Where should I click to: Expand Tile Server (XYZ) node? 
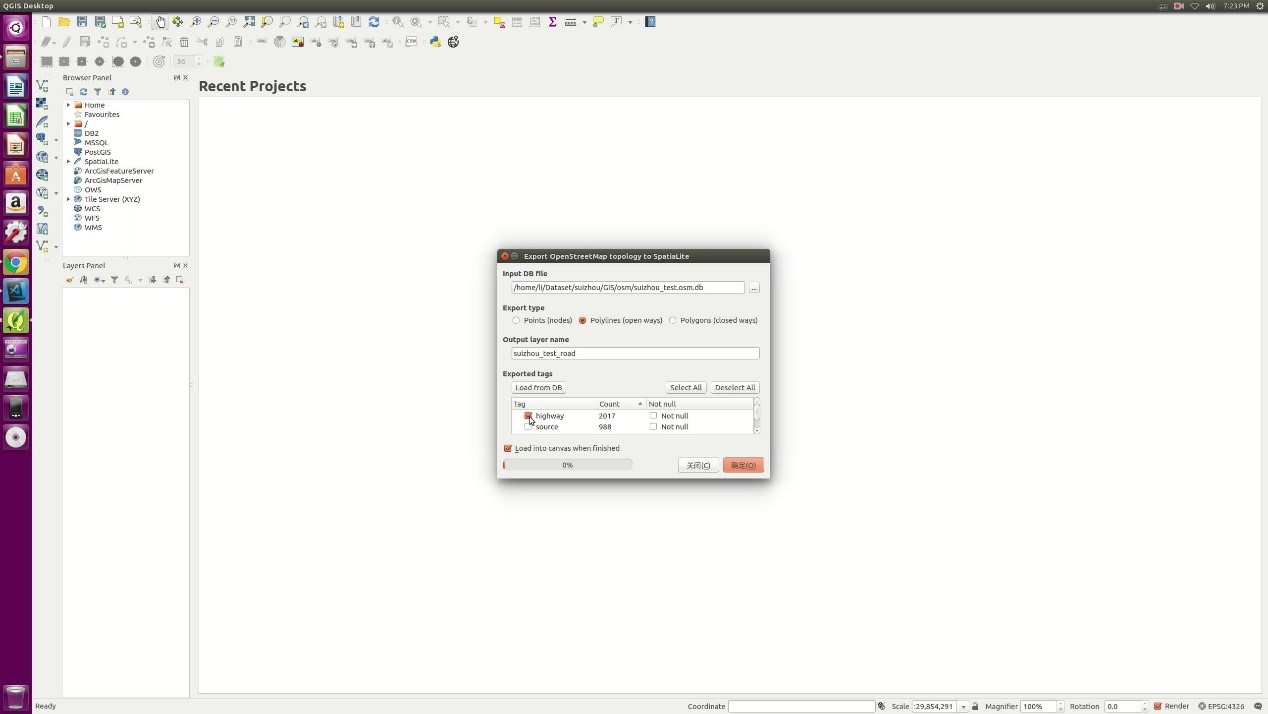click(x=68, y=200)
